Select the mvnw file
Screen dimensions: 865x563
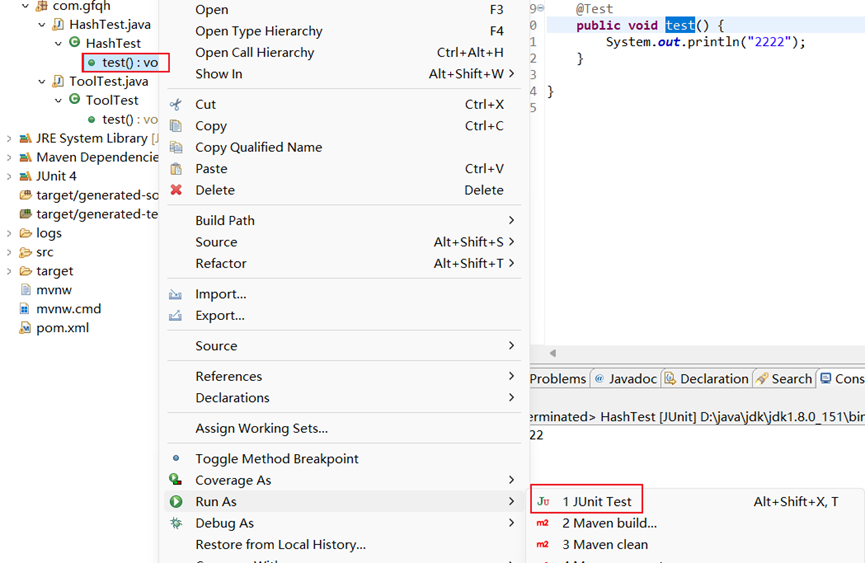pyautogui.click(x=46, y=290)
